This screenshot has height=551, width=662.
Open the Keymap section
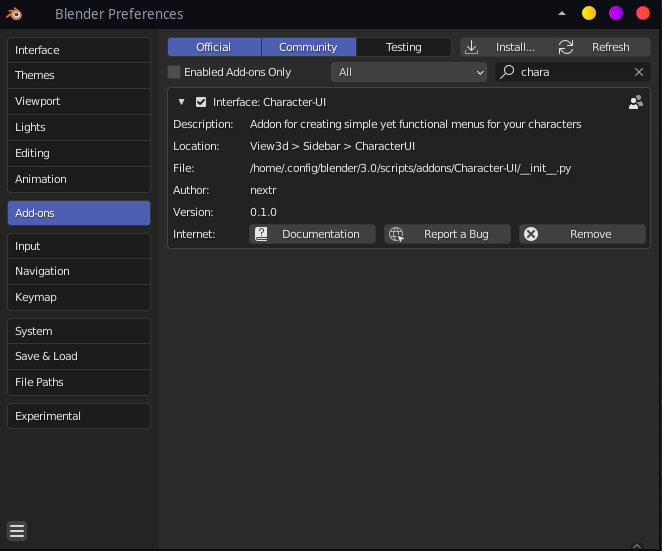pos(79,297)
